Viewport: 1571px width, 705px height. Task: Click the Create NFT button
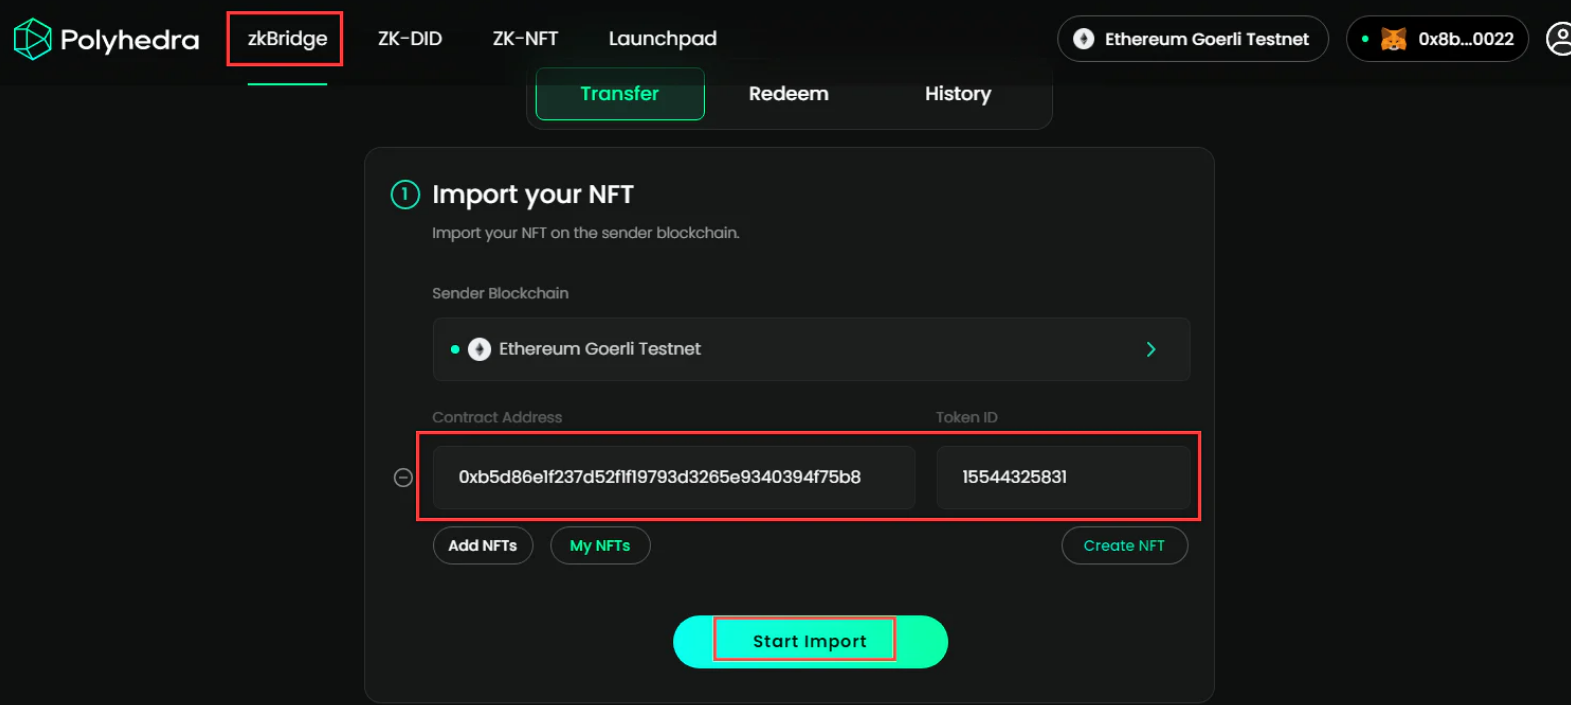pyautogui.click(x=1124, y=546)
